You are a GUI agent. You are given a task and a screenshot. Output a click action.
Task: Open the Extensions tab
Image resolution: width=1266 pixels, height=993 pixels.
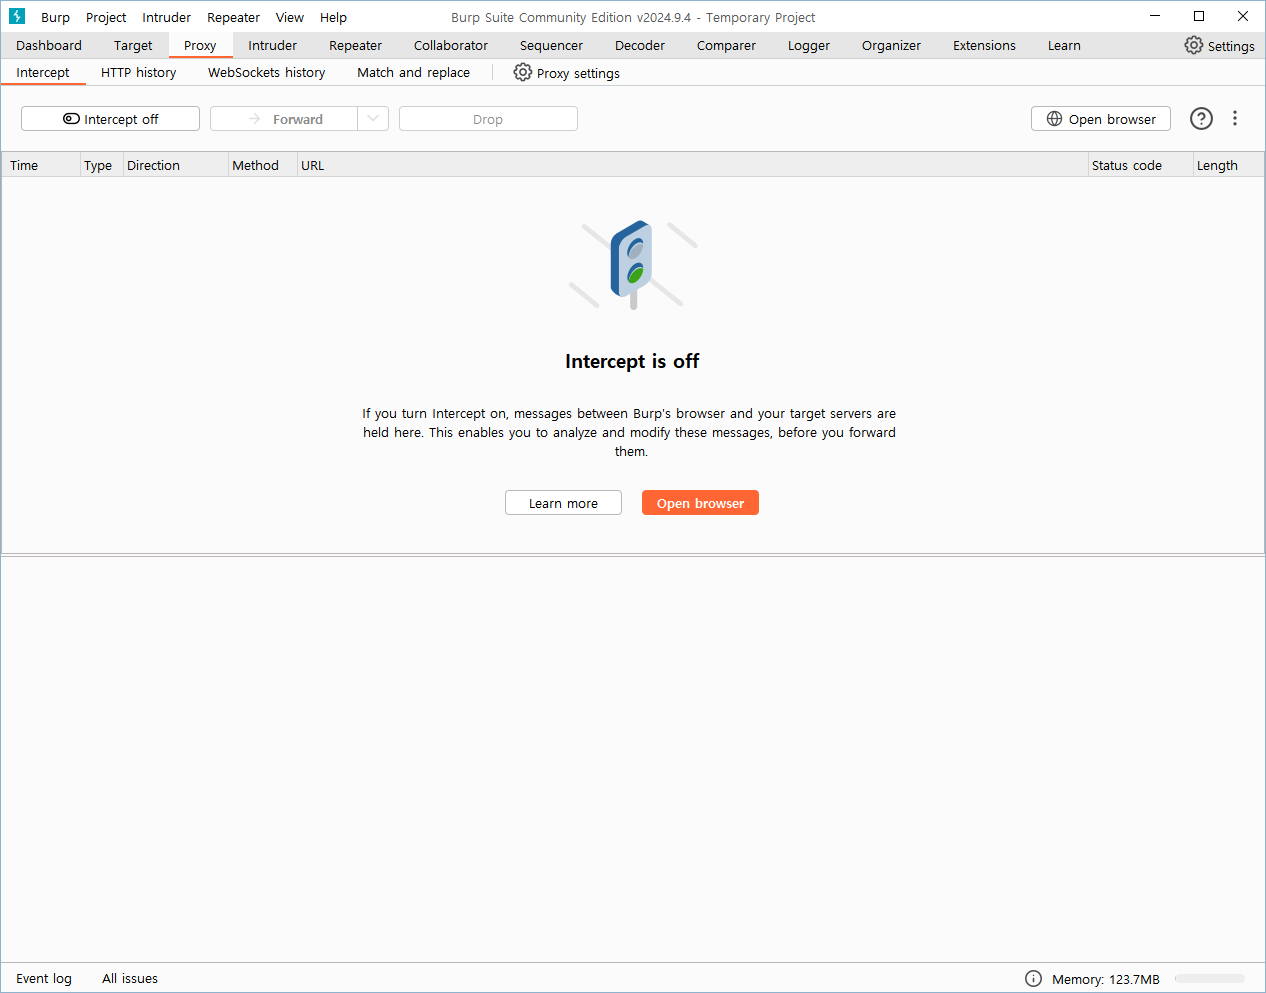coord(984,45)
